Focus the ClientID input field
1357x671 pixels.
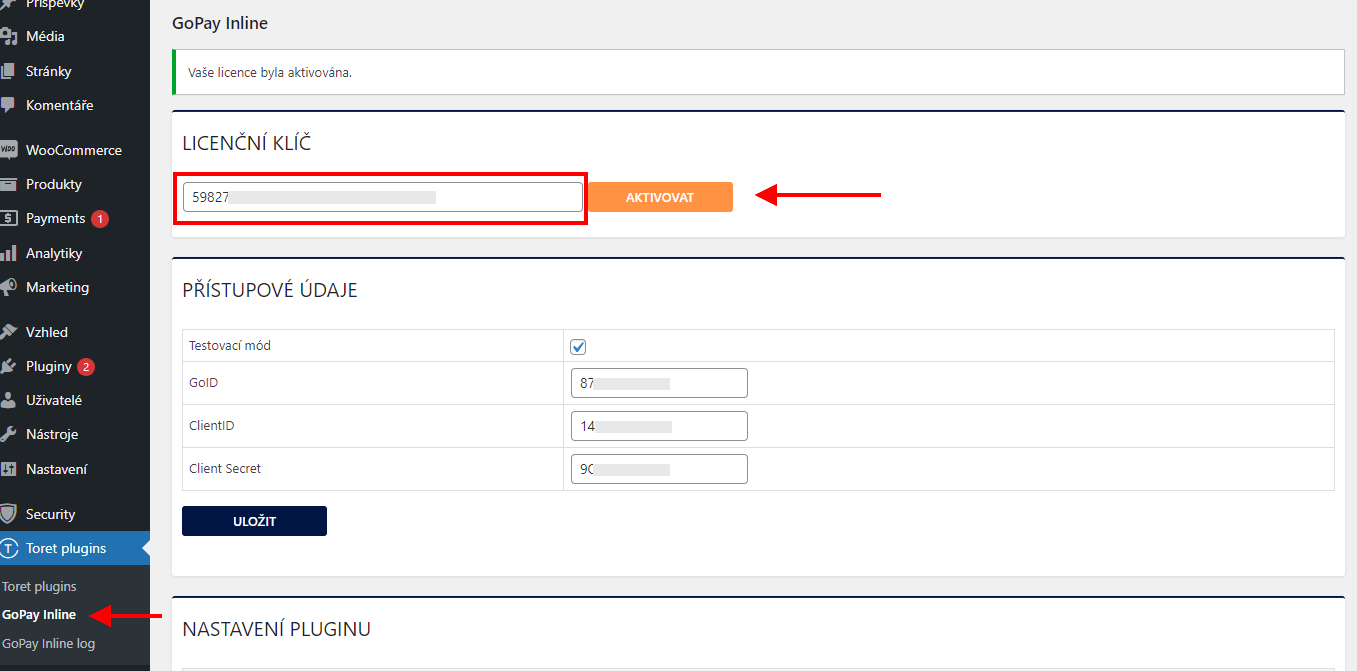pyautogui.click(x=658, y=426)
